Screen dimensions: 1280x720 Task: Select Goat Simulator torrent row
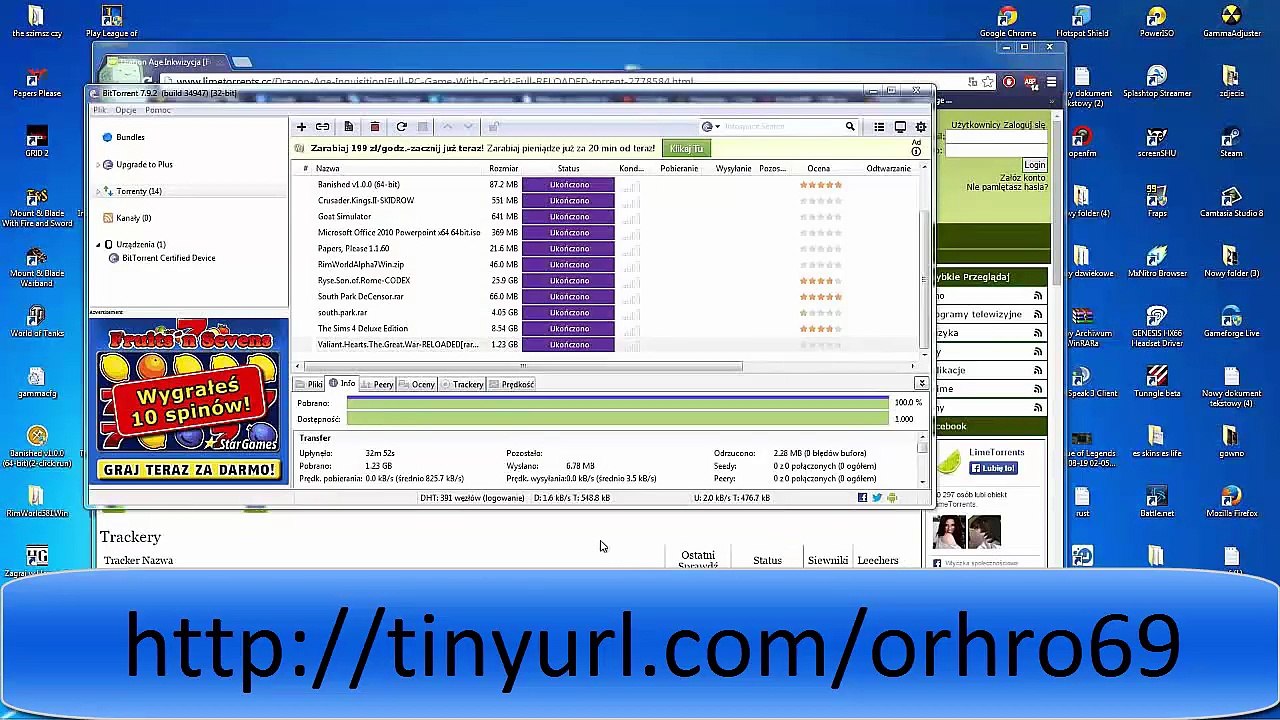coord(344,217)
